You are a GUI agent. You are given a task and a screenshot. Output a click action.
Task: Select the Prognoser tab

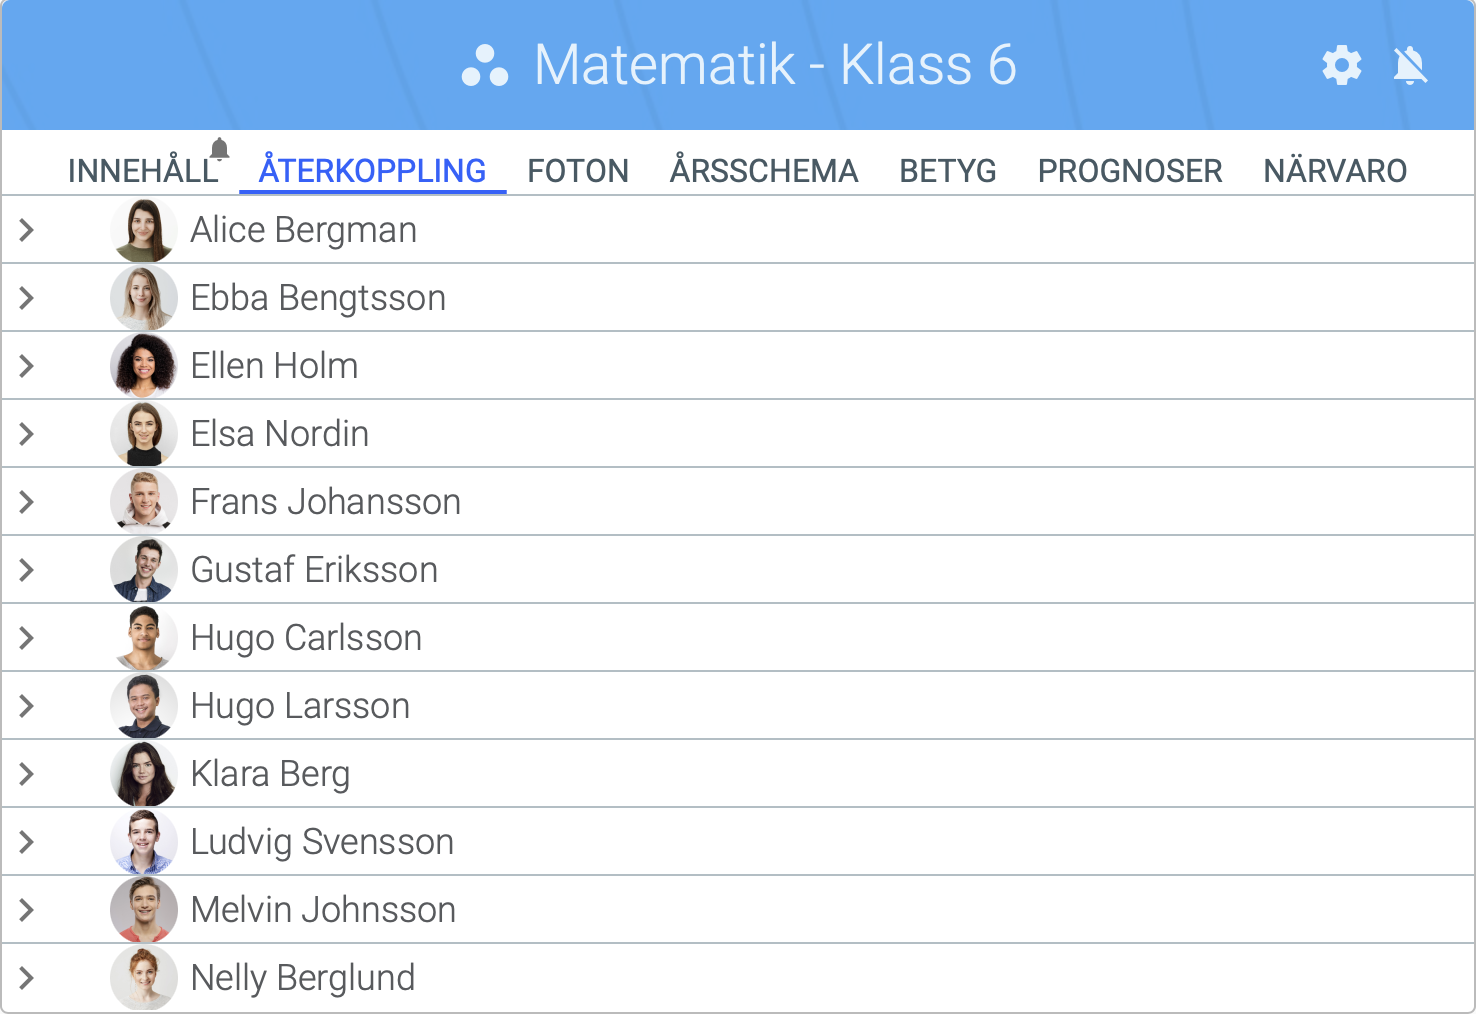tap(1130, 171)
